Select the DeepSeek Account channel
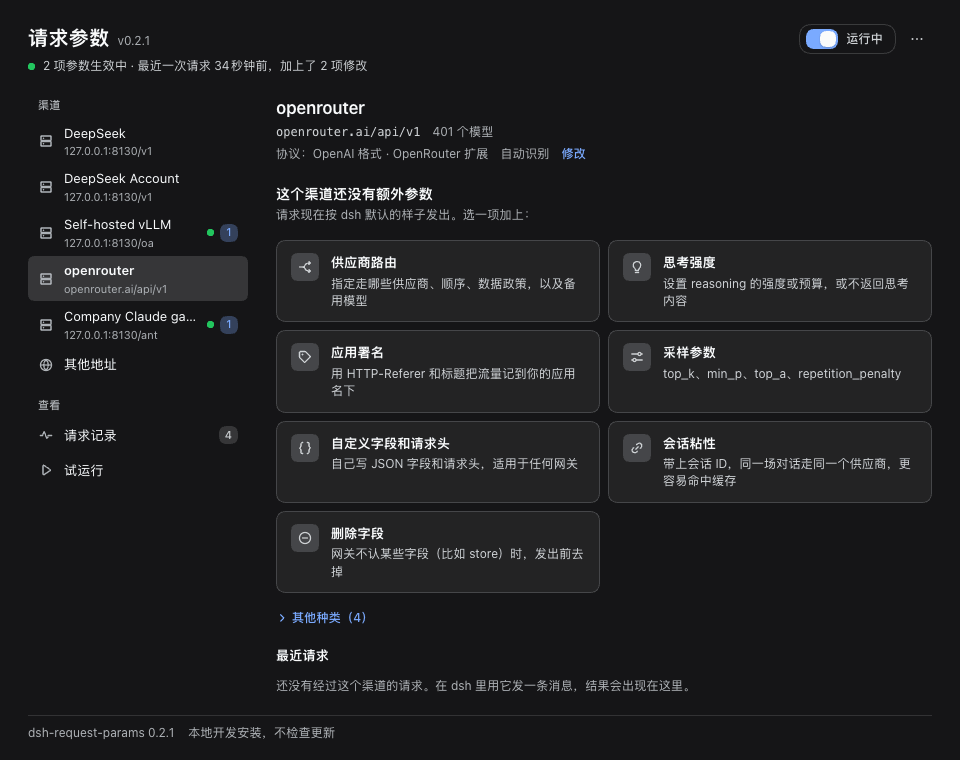Screen dimensions: 960x760 pyautogui.click(x=138, y=187)
